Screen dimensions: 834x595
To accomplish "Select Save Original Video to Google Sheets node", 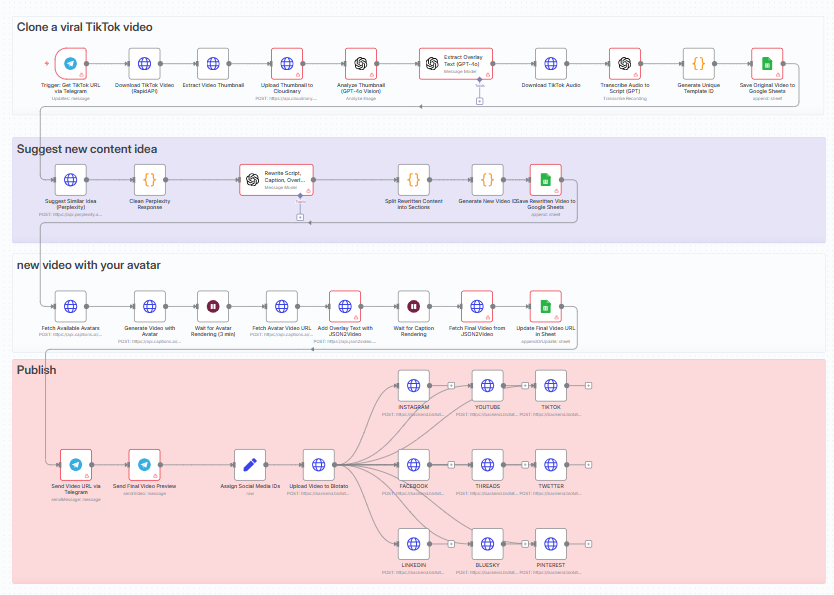I will click(x=767, y=64).
